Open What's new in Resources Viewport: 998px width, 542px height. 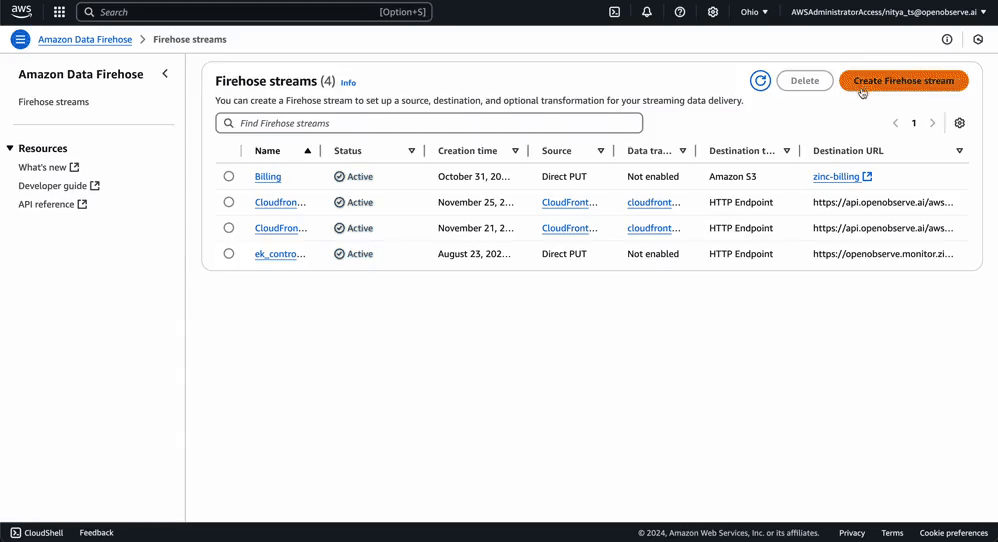point(42,167)
